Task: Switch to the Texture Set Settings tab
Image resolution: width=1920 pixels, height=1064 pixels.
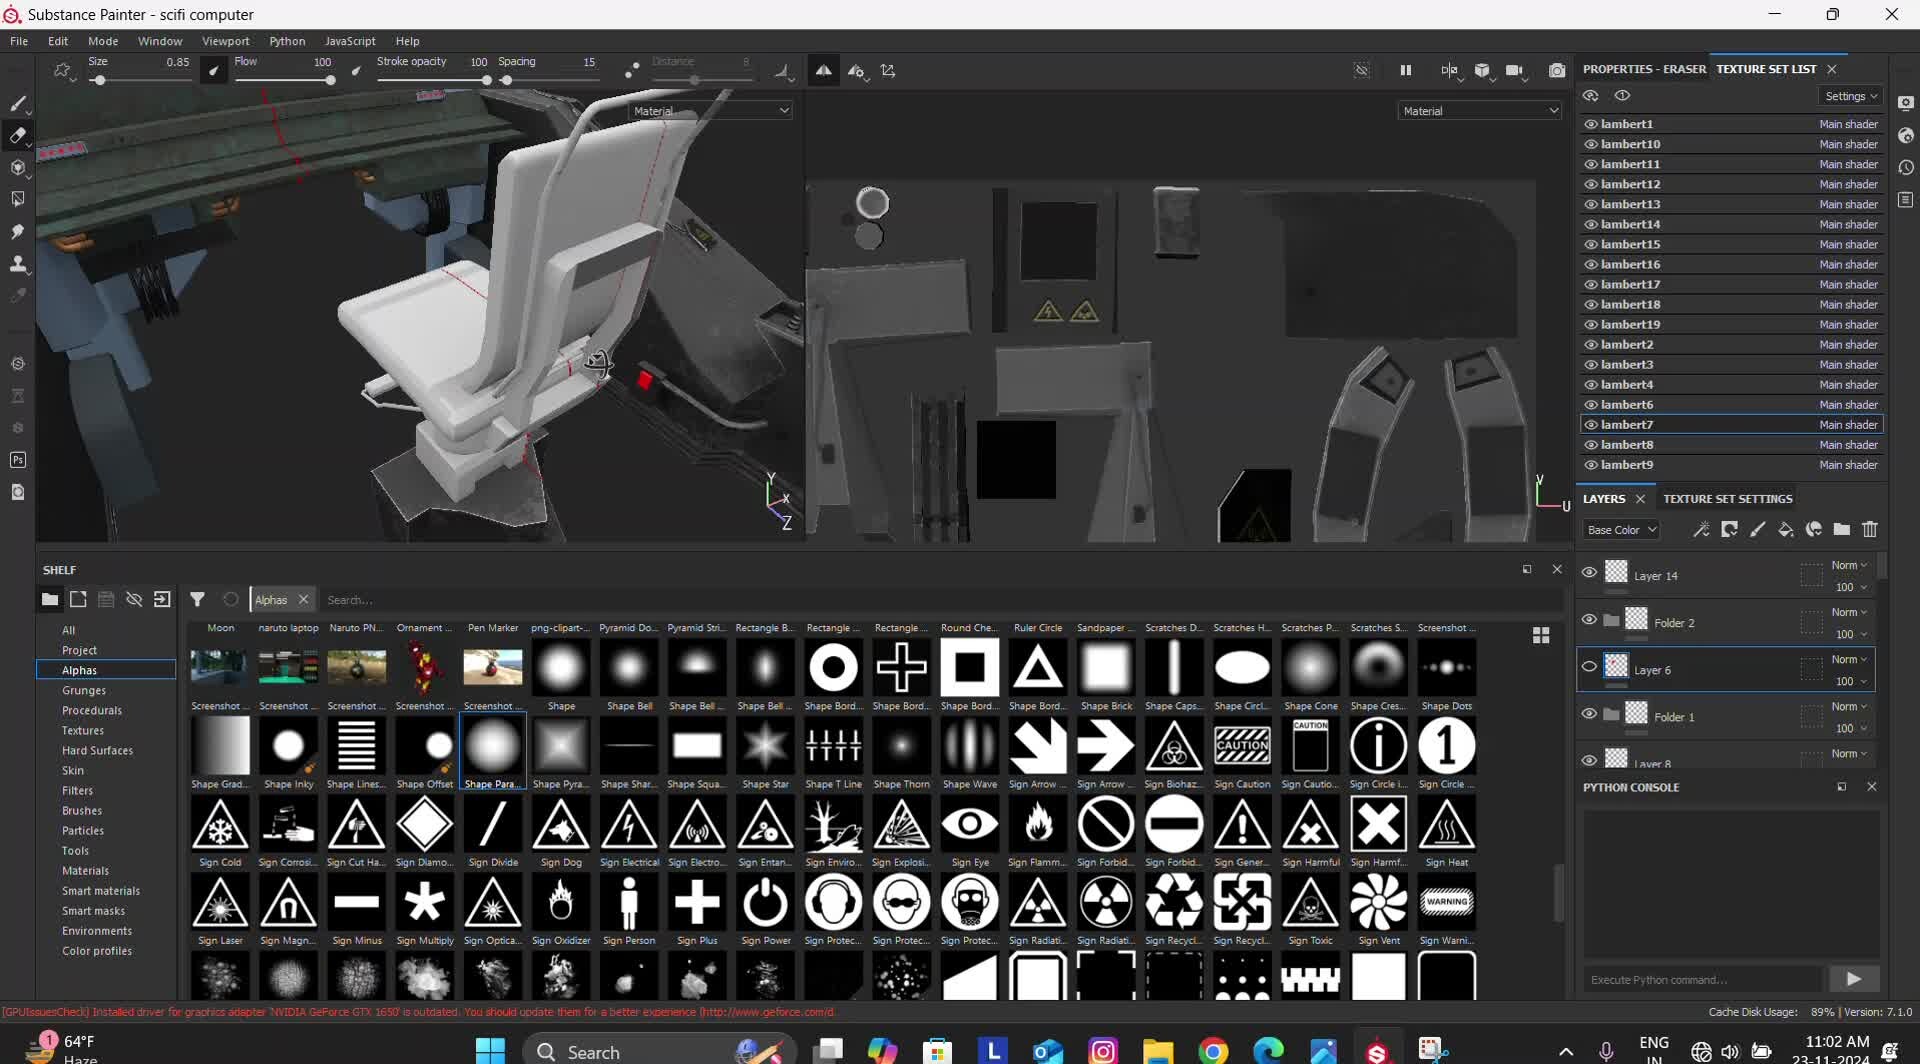Action: pos(1727,497)
